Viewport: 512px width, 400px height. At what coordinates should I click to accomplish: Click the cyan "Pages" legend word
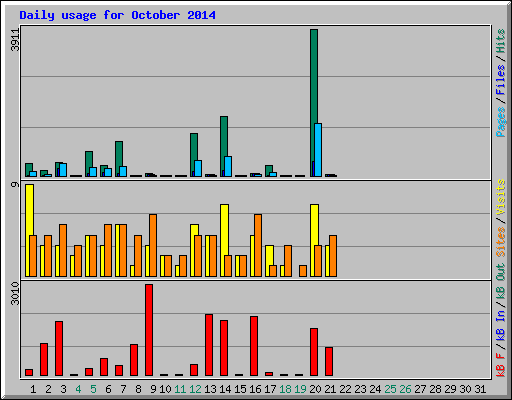pos(500,122)
